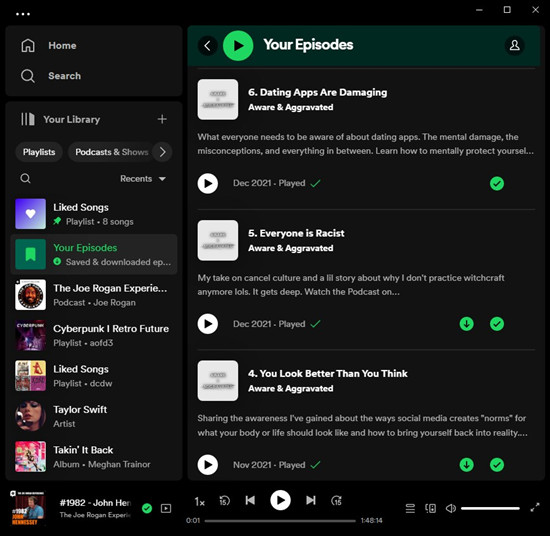Open now playing show name The Joe Rogan Experience

(x=95, y=515)
